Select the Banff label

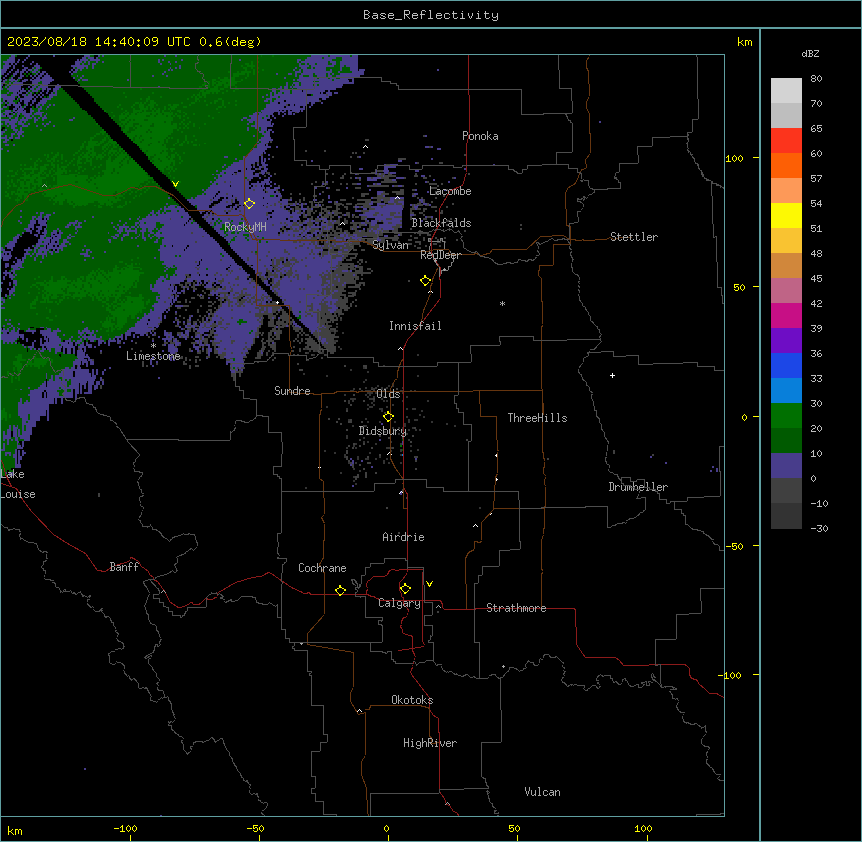click(124, 567)
